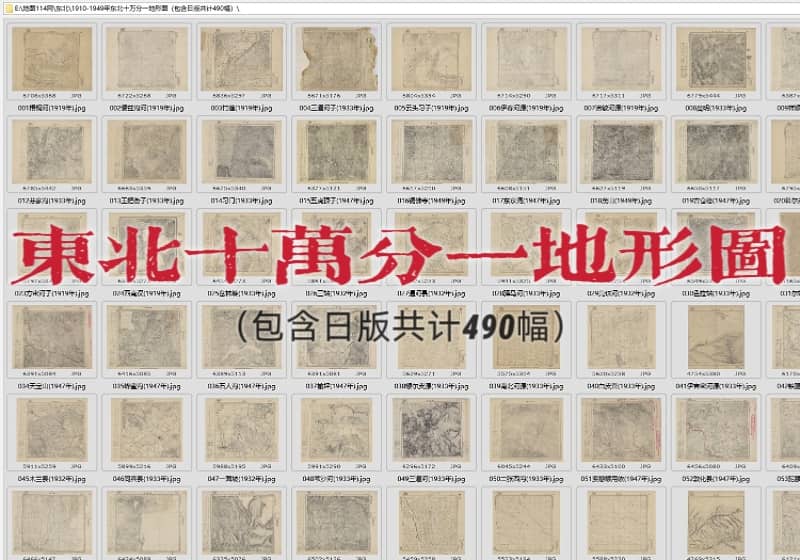Click the file name starting with 007
Viewport: 800px width, 560px height.
pyautogui.click(x=621, y=108)
